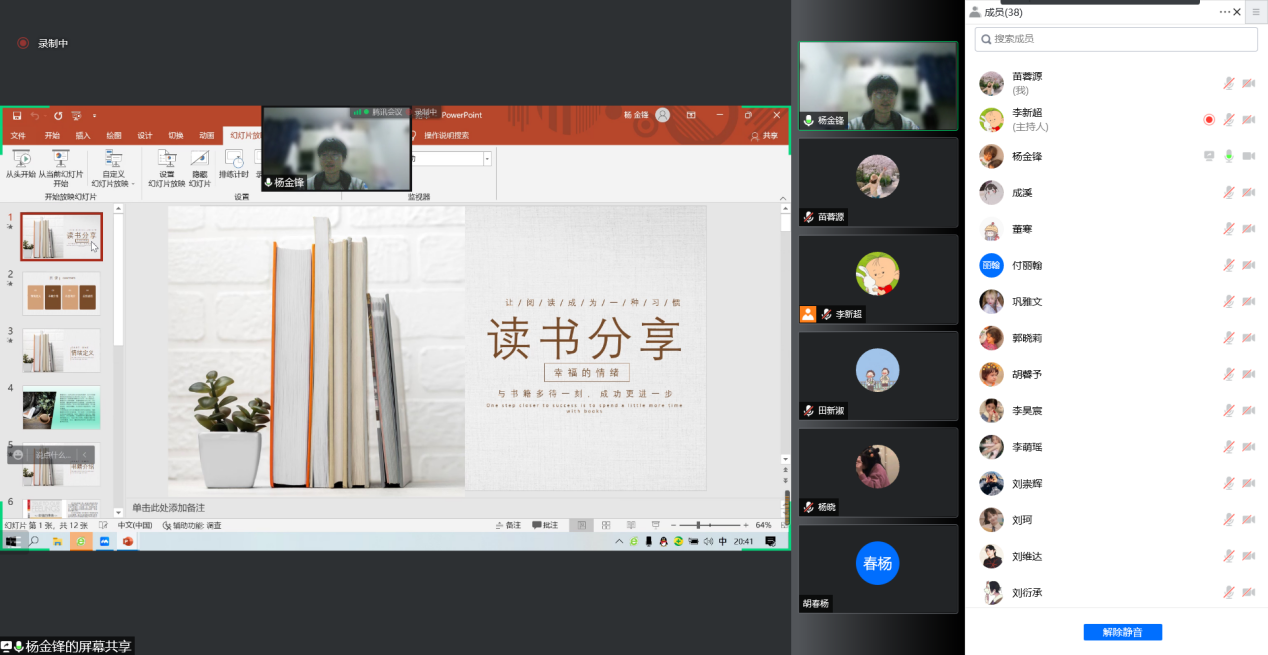The image size is (1268, 655).
Task: Switch to the 开始 ribbon tab
Action: pos(52,136)
